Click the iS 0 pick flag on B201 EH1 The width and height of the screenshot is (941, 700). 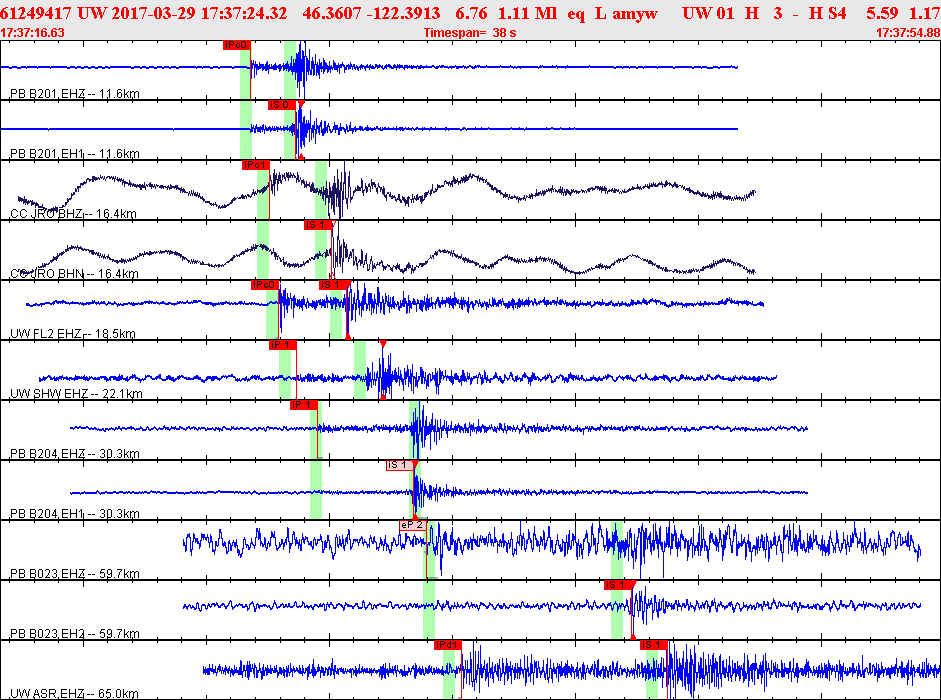(x=281, y=105)
